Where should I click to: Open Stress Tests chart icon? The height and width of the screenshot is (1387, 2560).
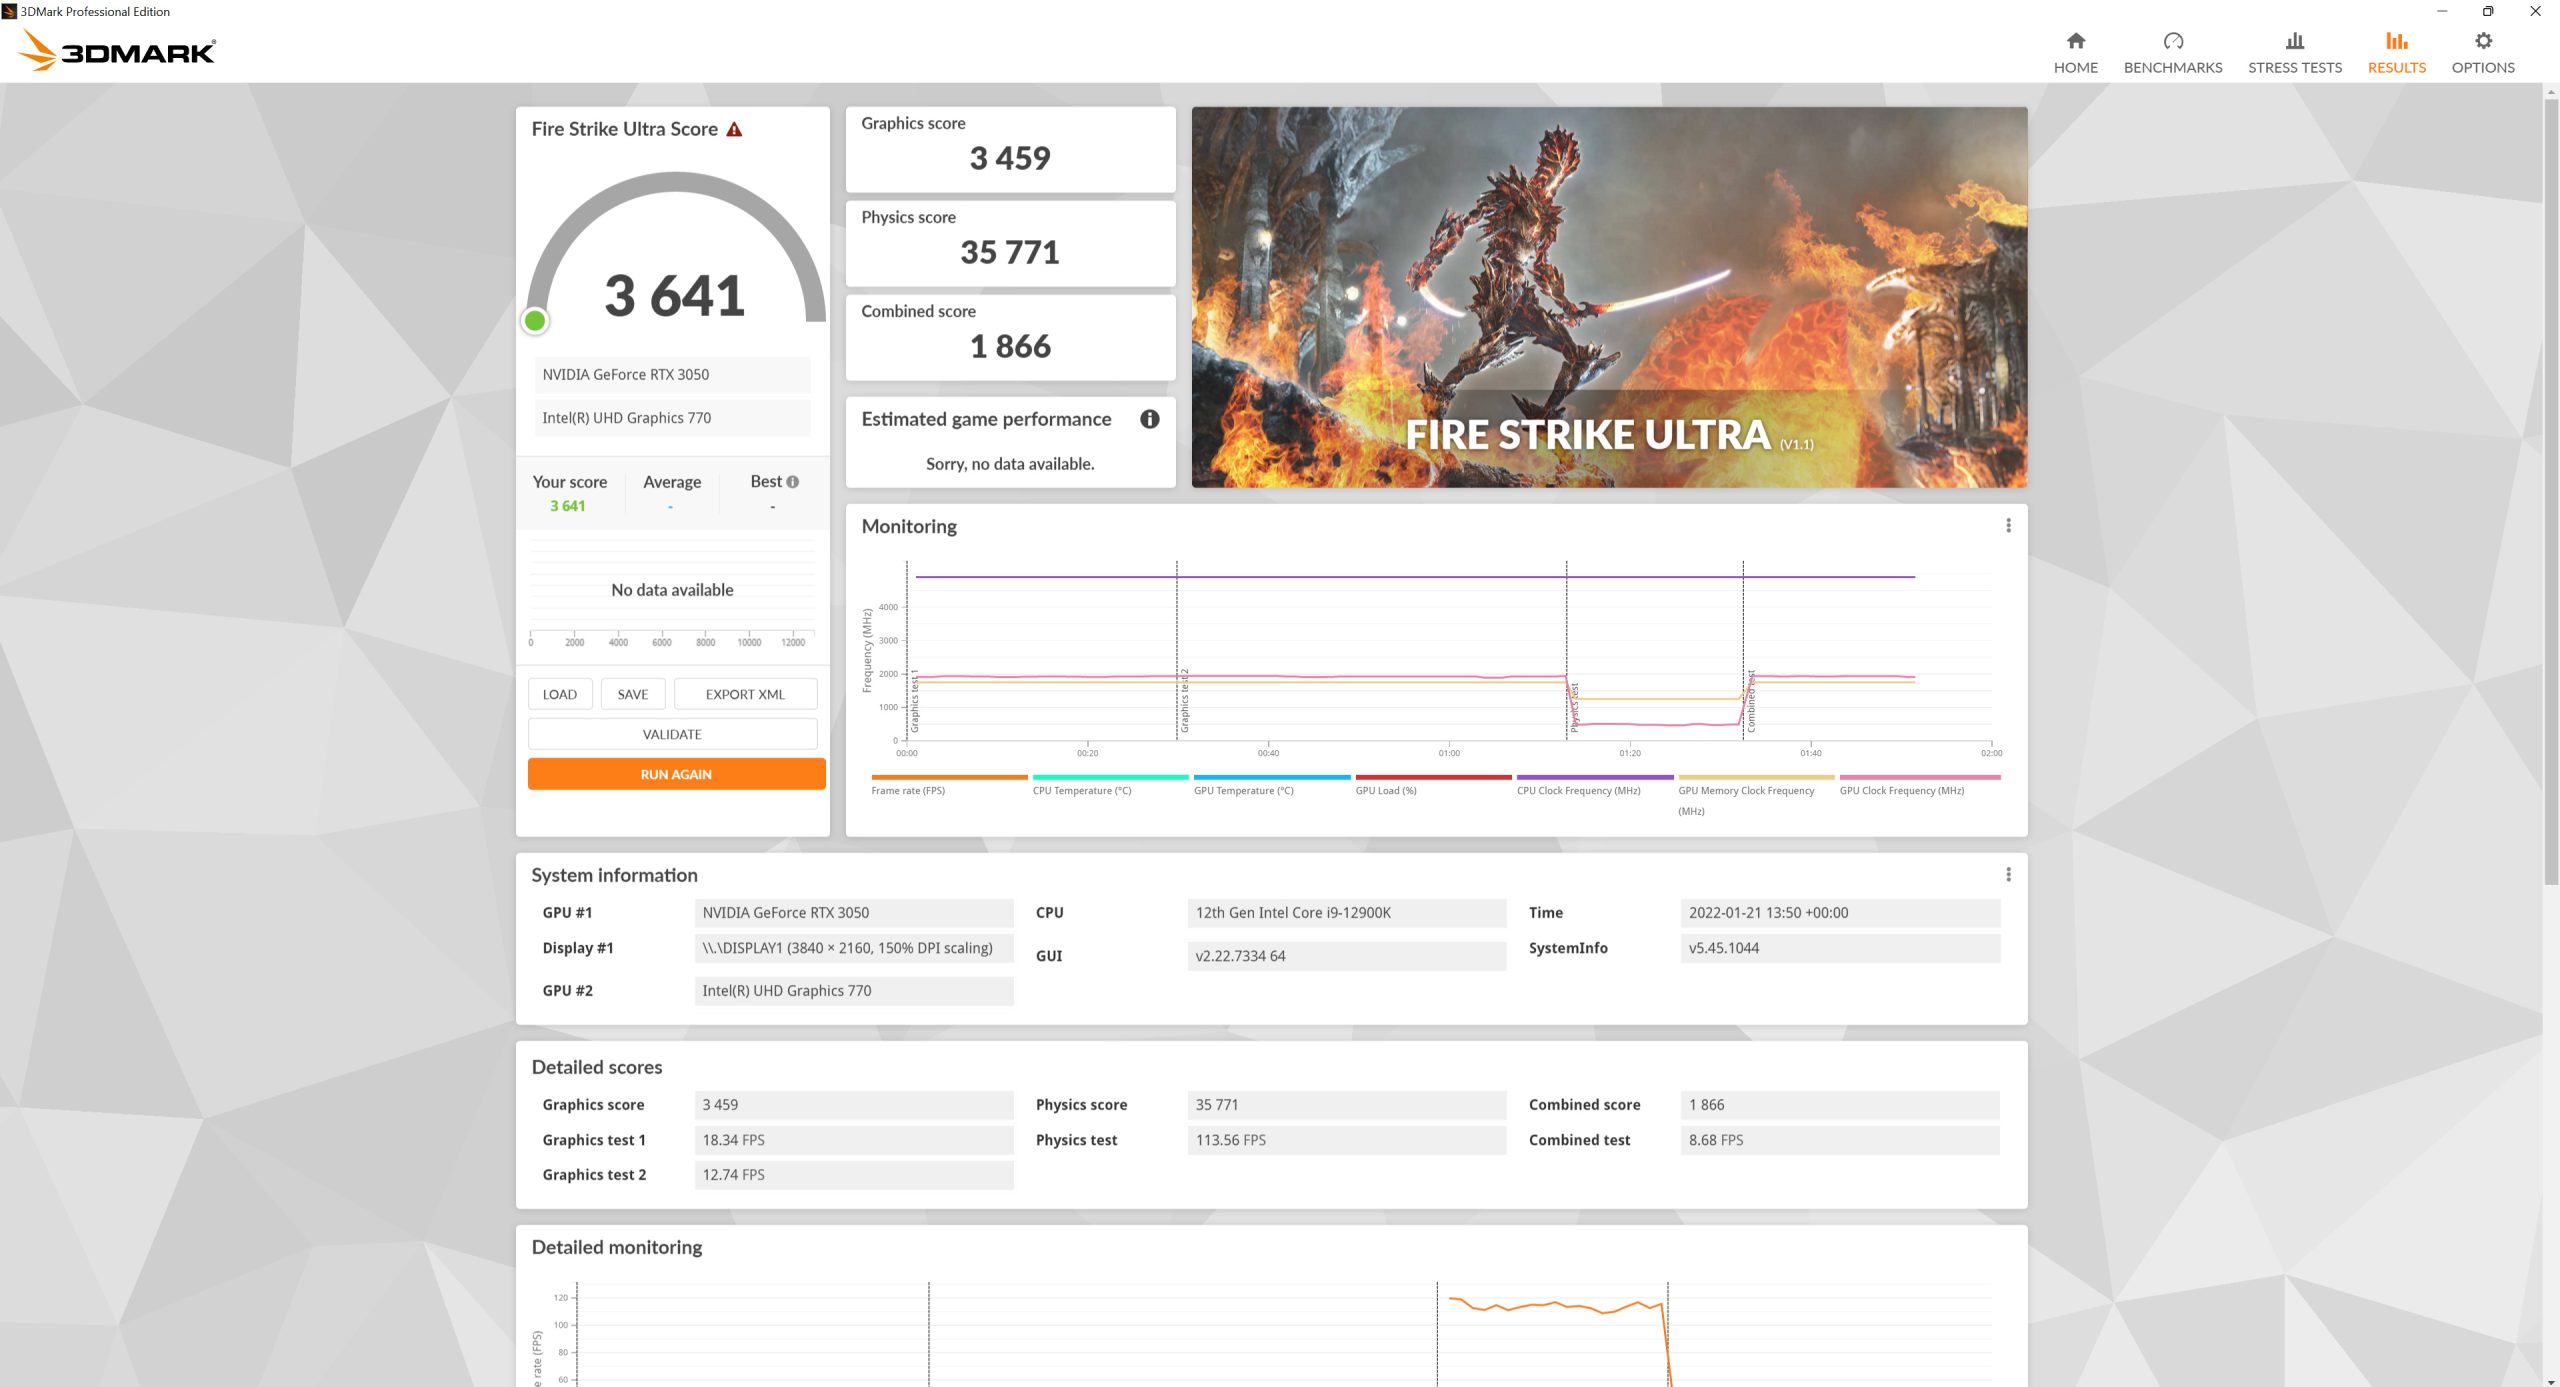(2294, 41)
